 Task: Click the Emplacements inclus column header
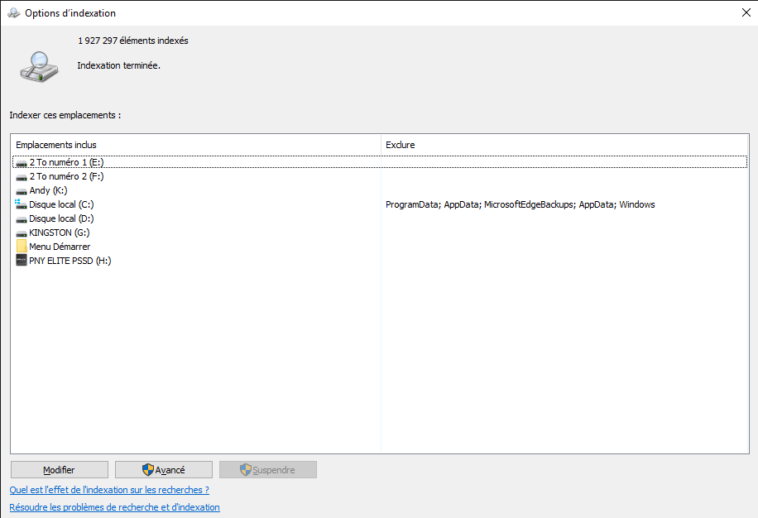pos(196,144)
